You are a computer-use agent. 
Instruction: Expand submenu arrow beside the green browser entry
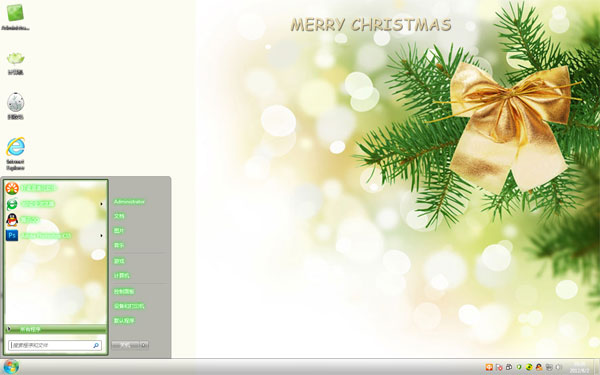101,204
